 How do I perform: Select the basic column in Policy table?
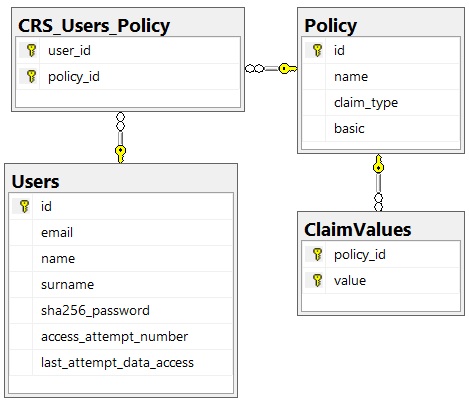381,129
